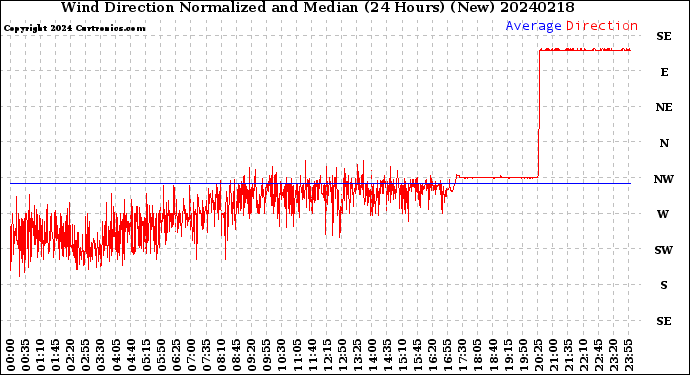Click the 'N' axis label

[x=664, y=143]
